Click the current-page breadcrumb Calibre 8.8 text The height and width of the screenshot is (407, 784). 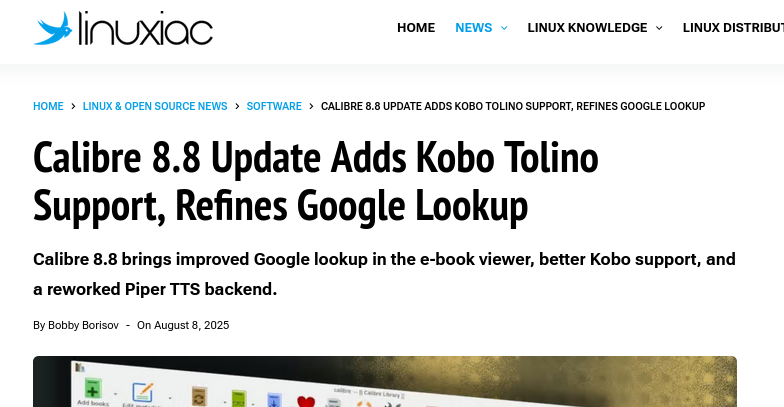pos(513,106)
